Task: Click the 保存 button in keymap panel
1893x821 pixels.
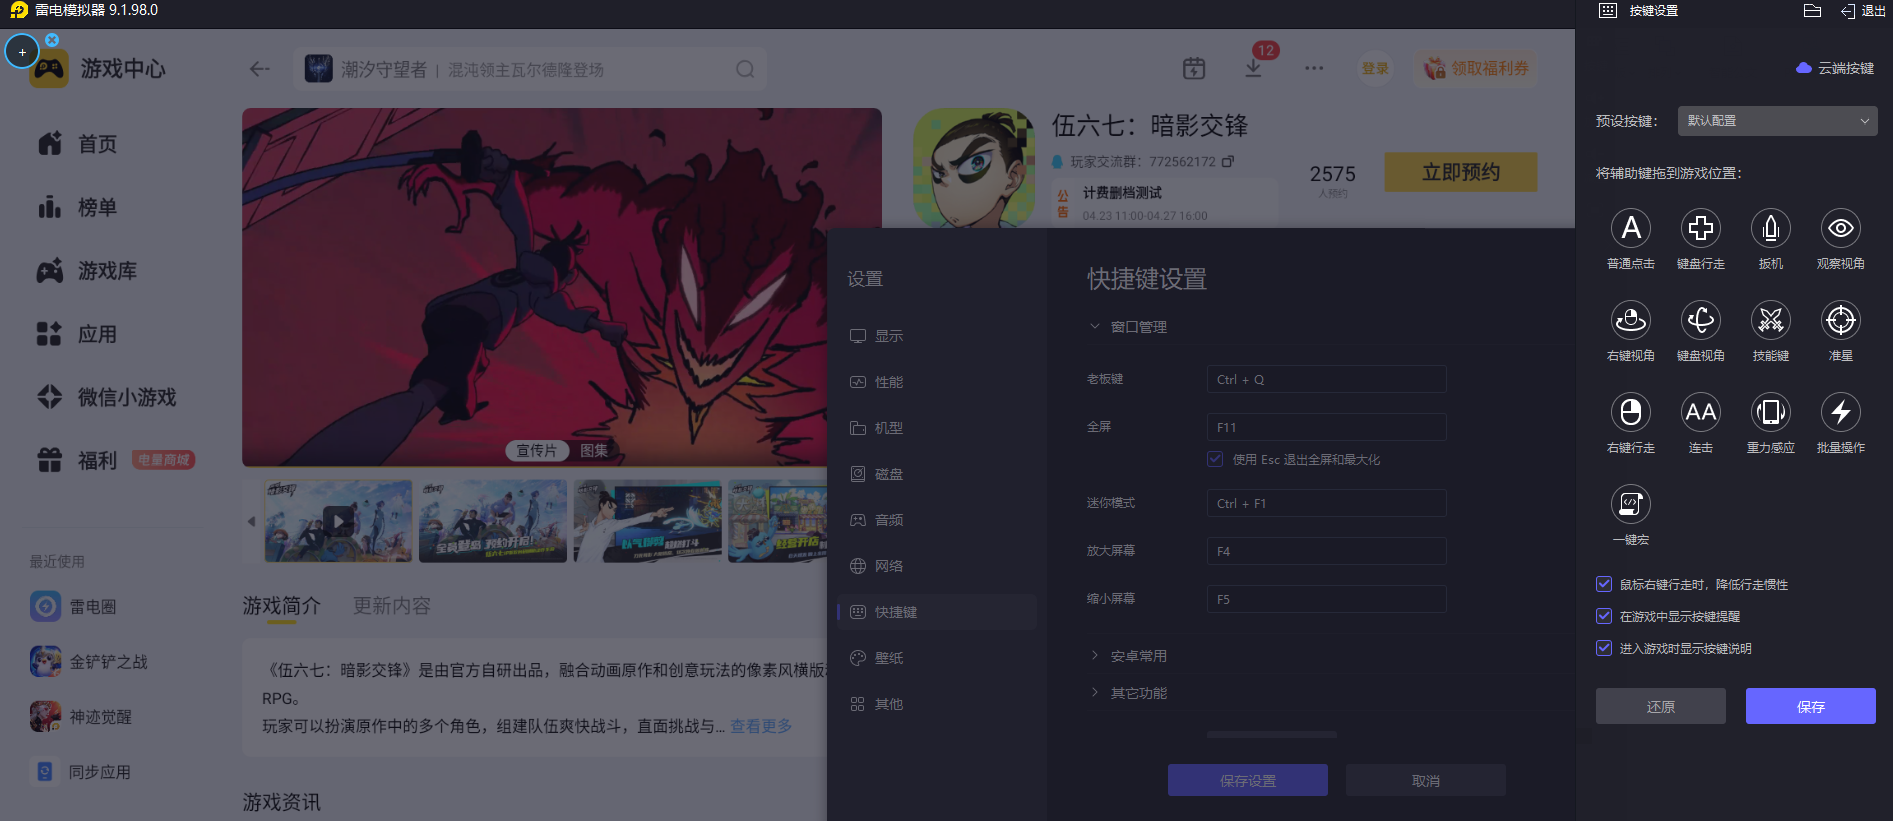Action: pyautogui.click(x=1811, y=706)
